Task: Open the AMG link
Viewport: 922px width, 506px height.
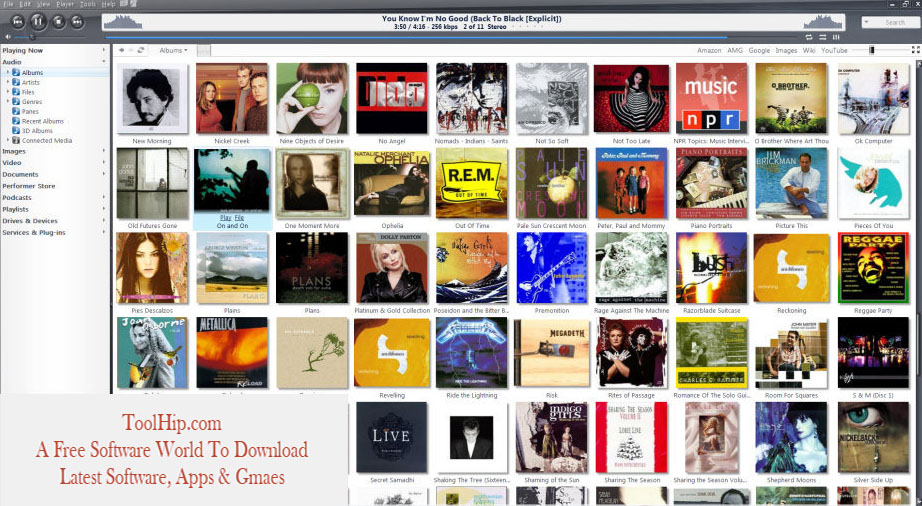Action: tap(735, 51)
